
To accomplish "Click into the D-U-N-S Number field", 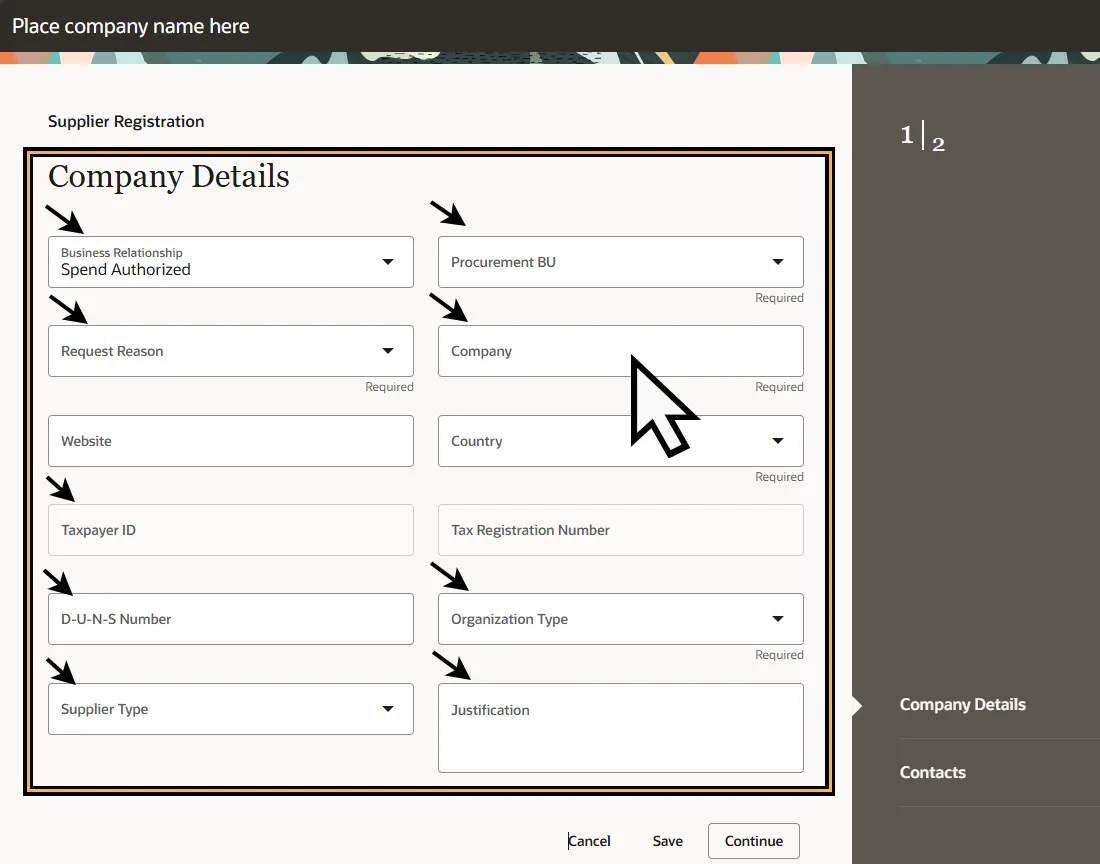I will tap(230, 619).
